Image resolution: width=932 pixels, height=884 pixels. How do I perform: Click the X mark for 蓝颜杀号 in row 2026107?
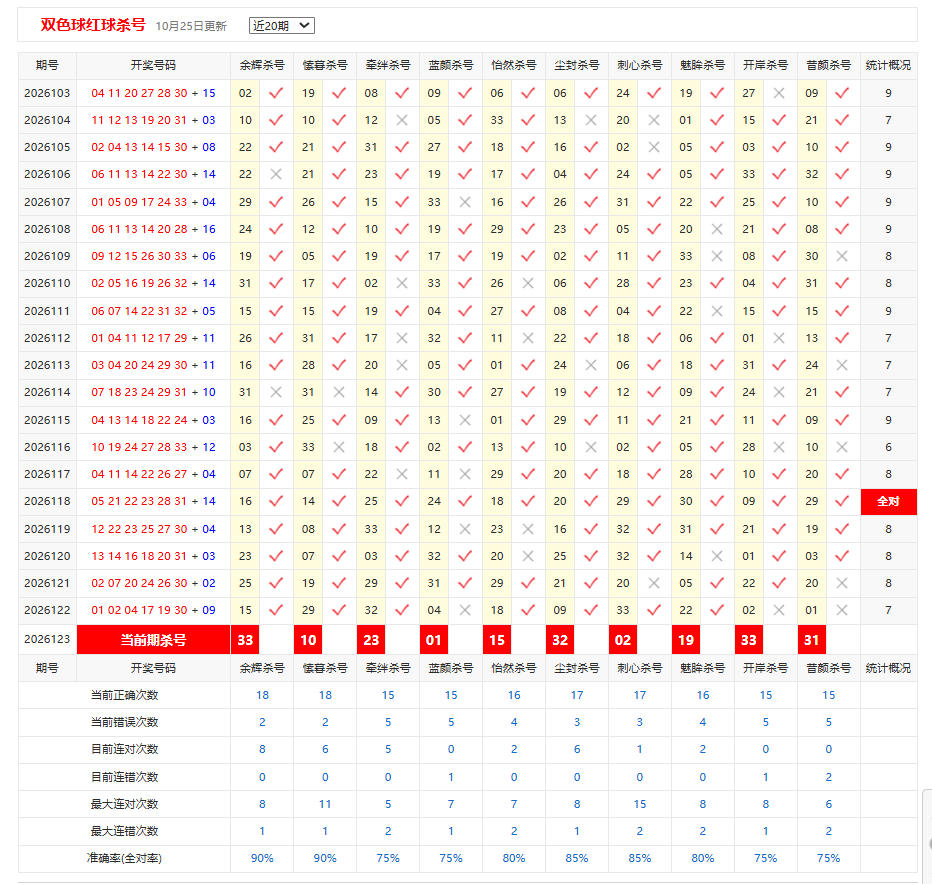(465, 202)
